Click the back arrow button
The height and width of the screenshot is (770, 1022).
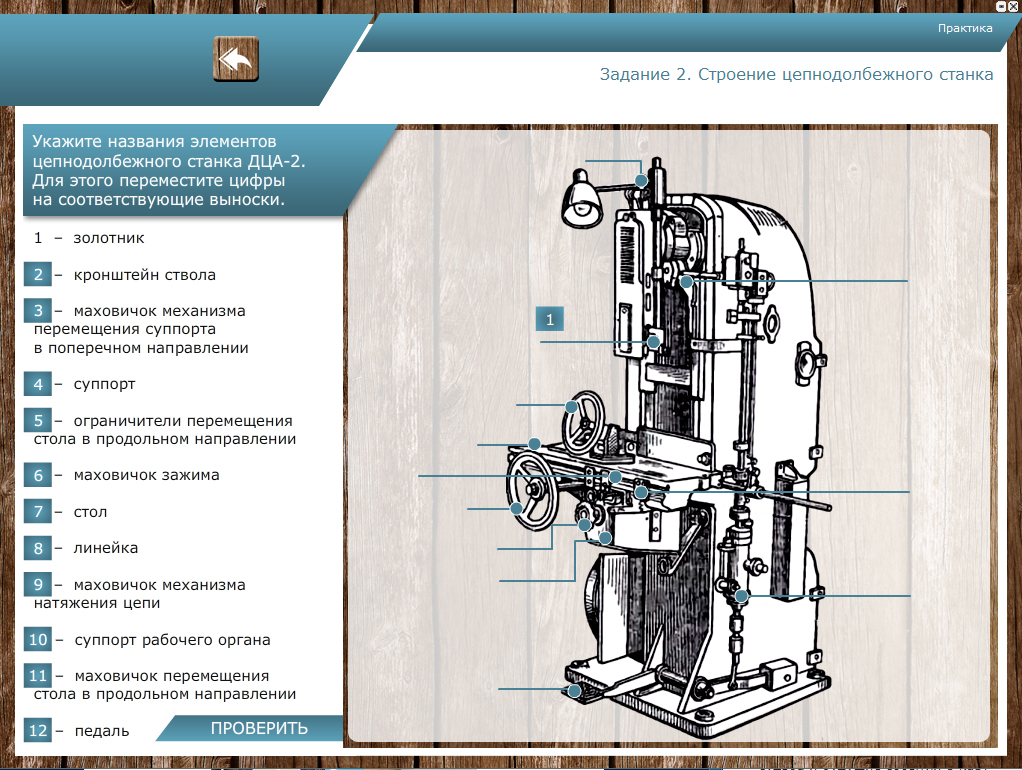pyautogui.click(x=236, y=59)
